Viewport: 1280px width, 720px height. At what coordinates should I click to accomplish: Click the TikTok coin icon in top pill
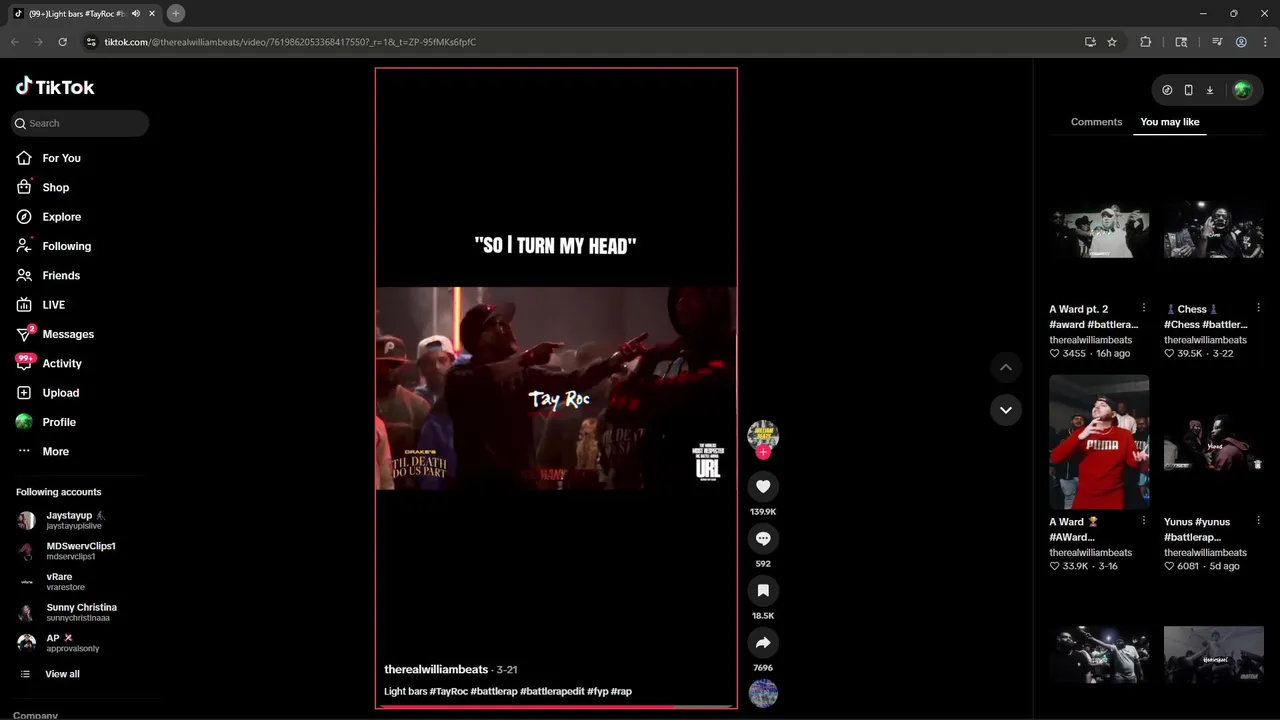pos(1167,90)
